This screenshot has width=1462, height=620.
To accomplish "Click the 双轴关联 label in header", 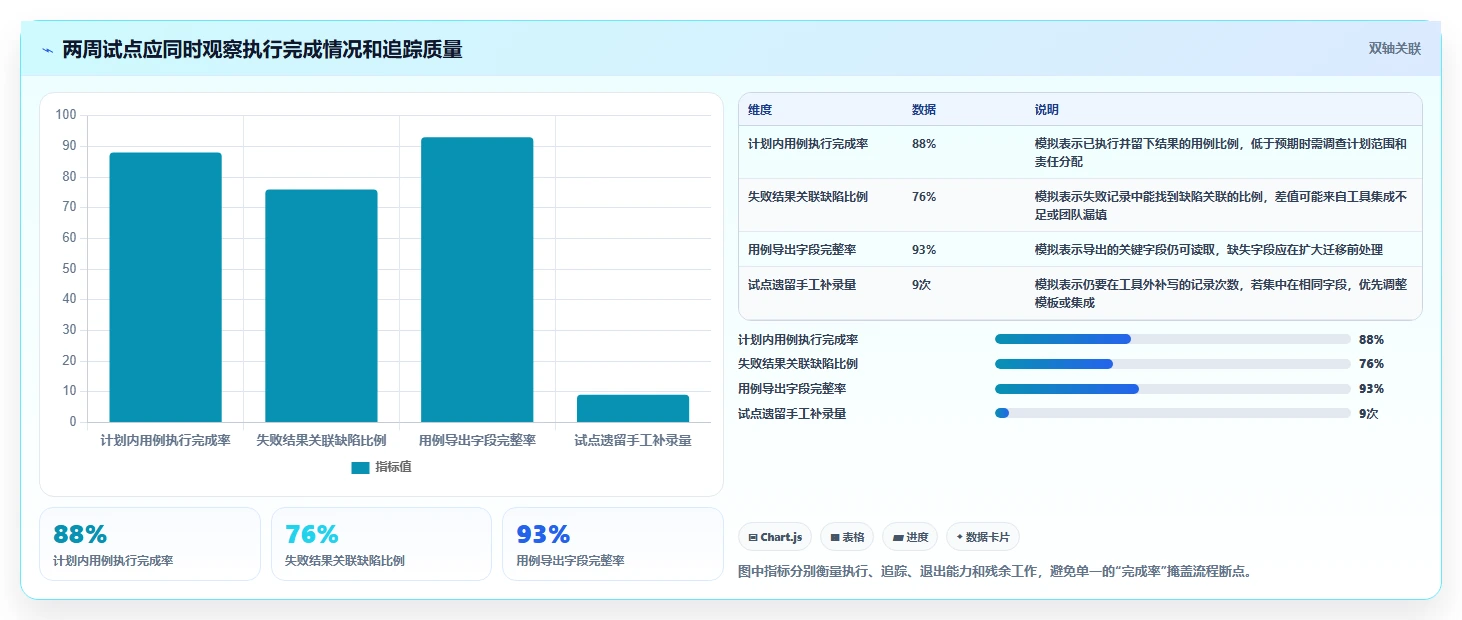I will point(1394,49).
